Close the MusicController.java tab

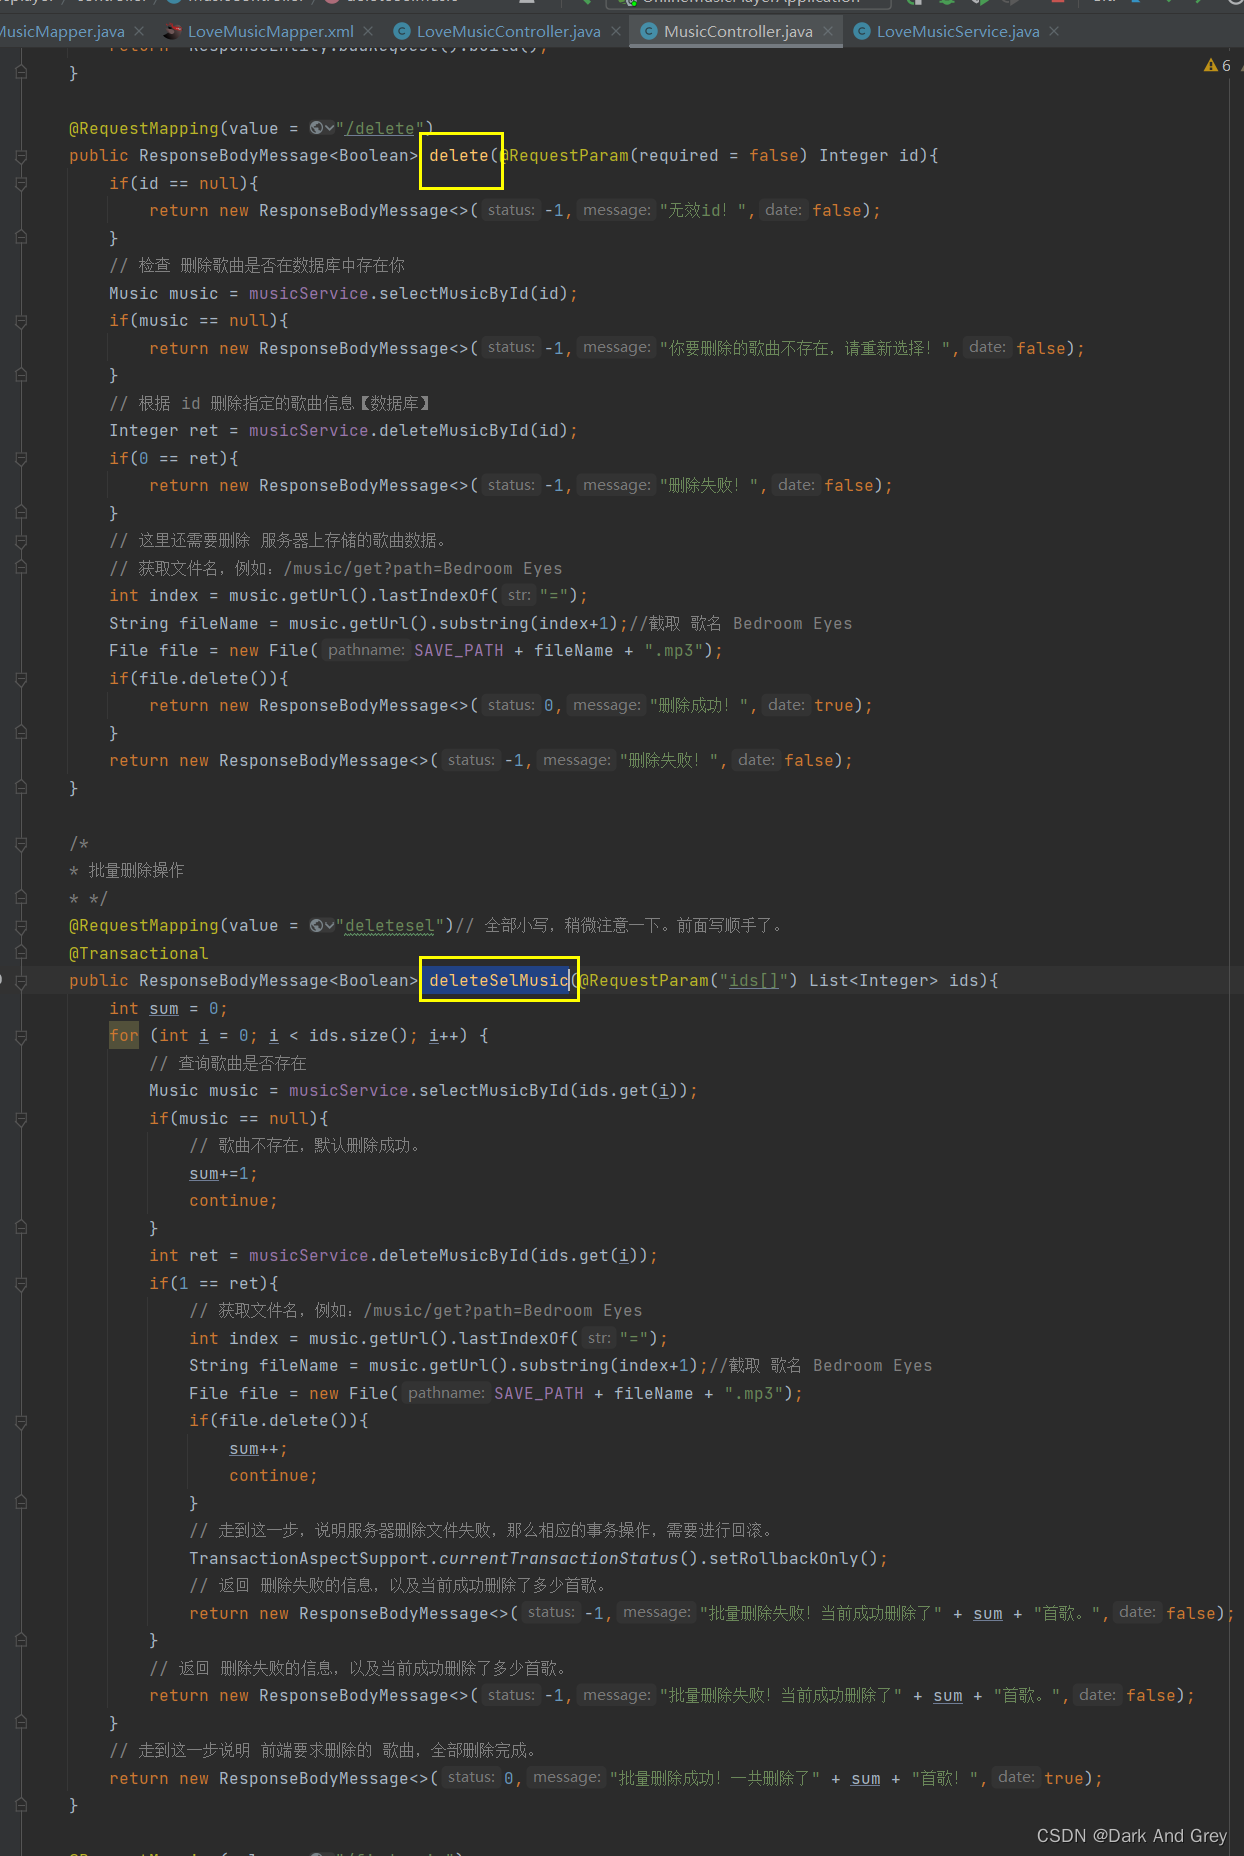tap(828, 31)
